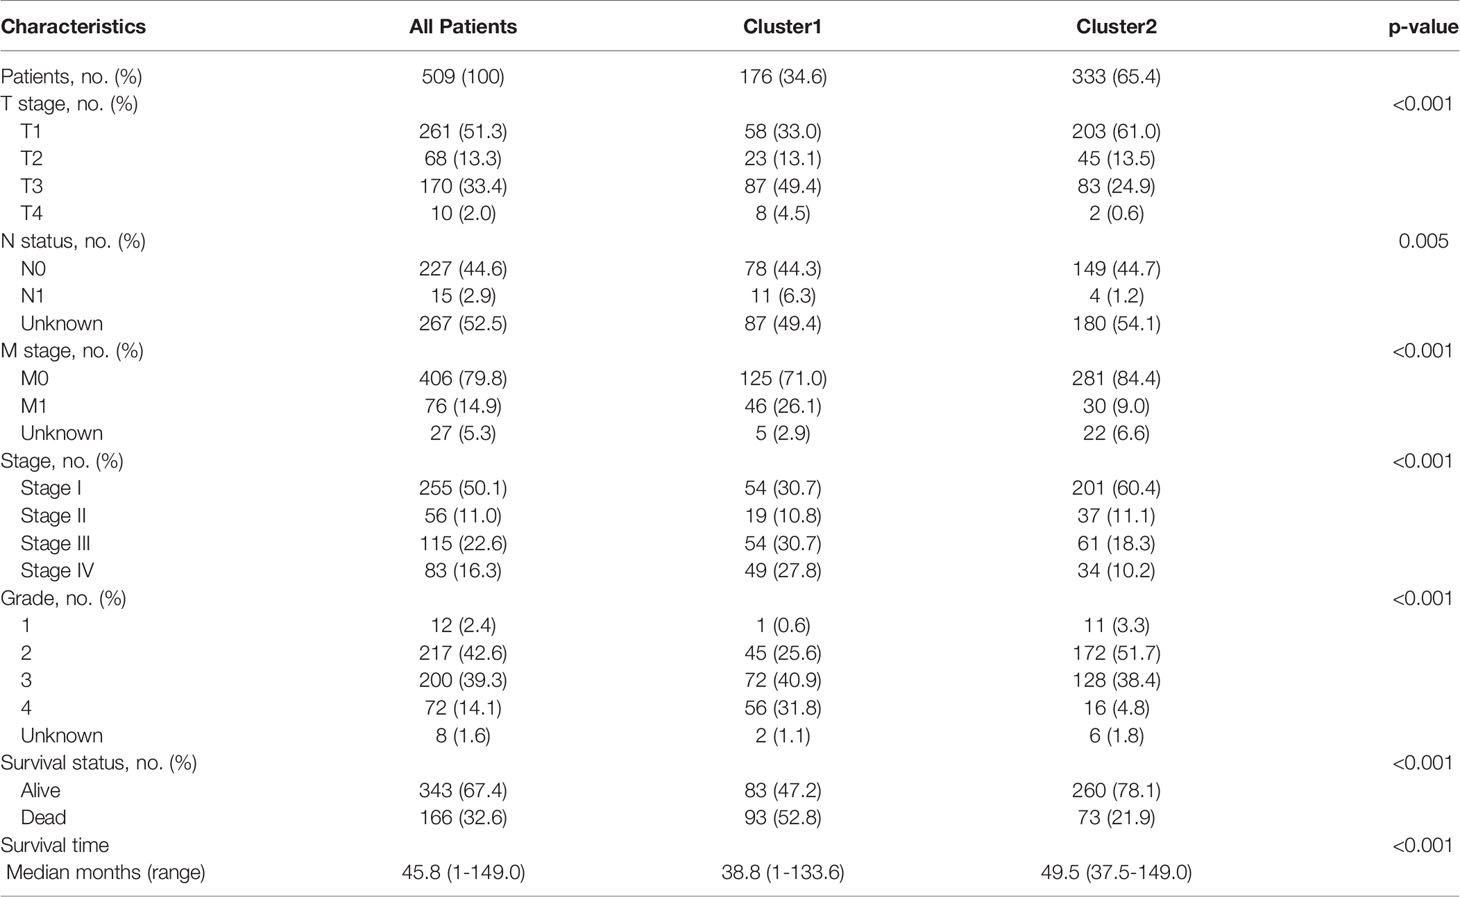Select the N status, no. (%) row label

73,241
